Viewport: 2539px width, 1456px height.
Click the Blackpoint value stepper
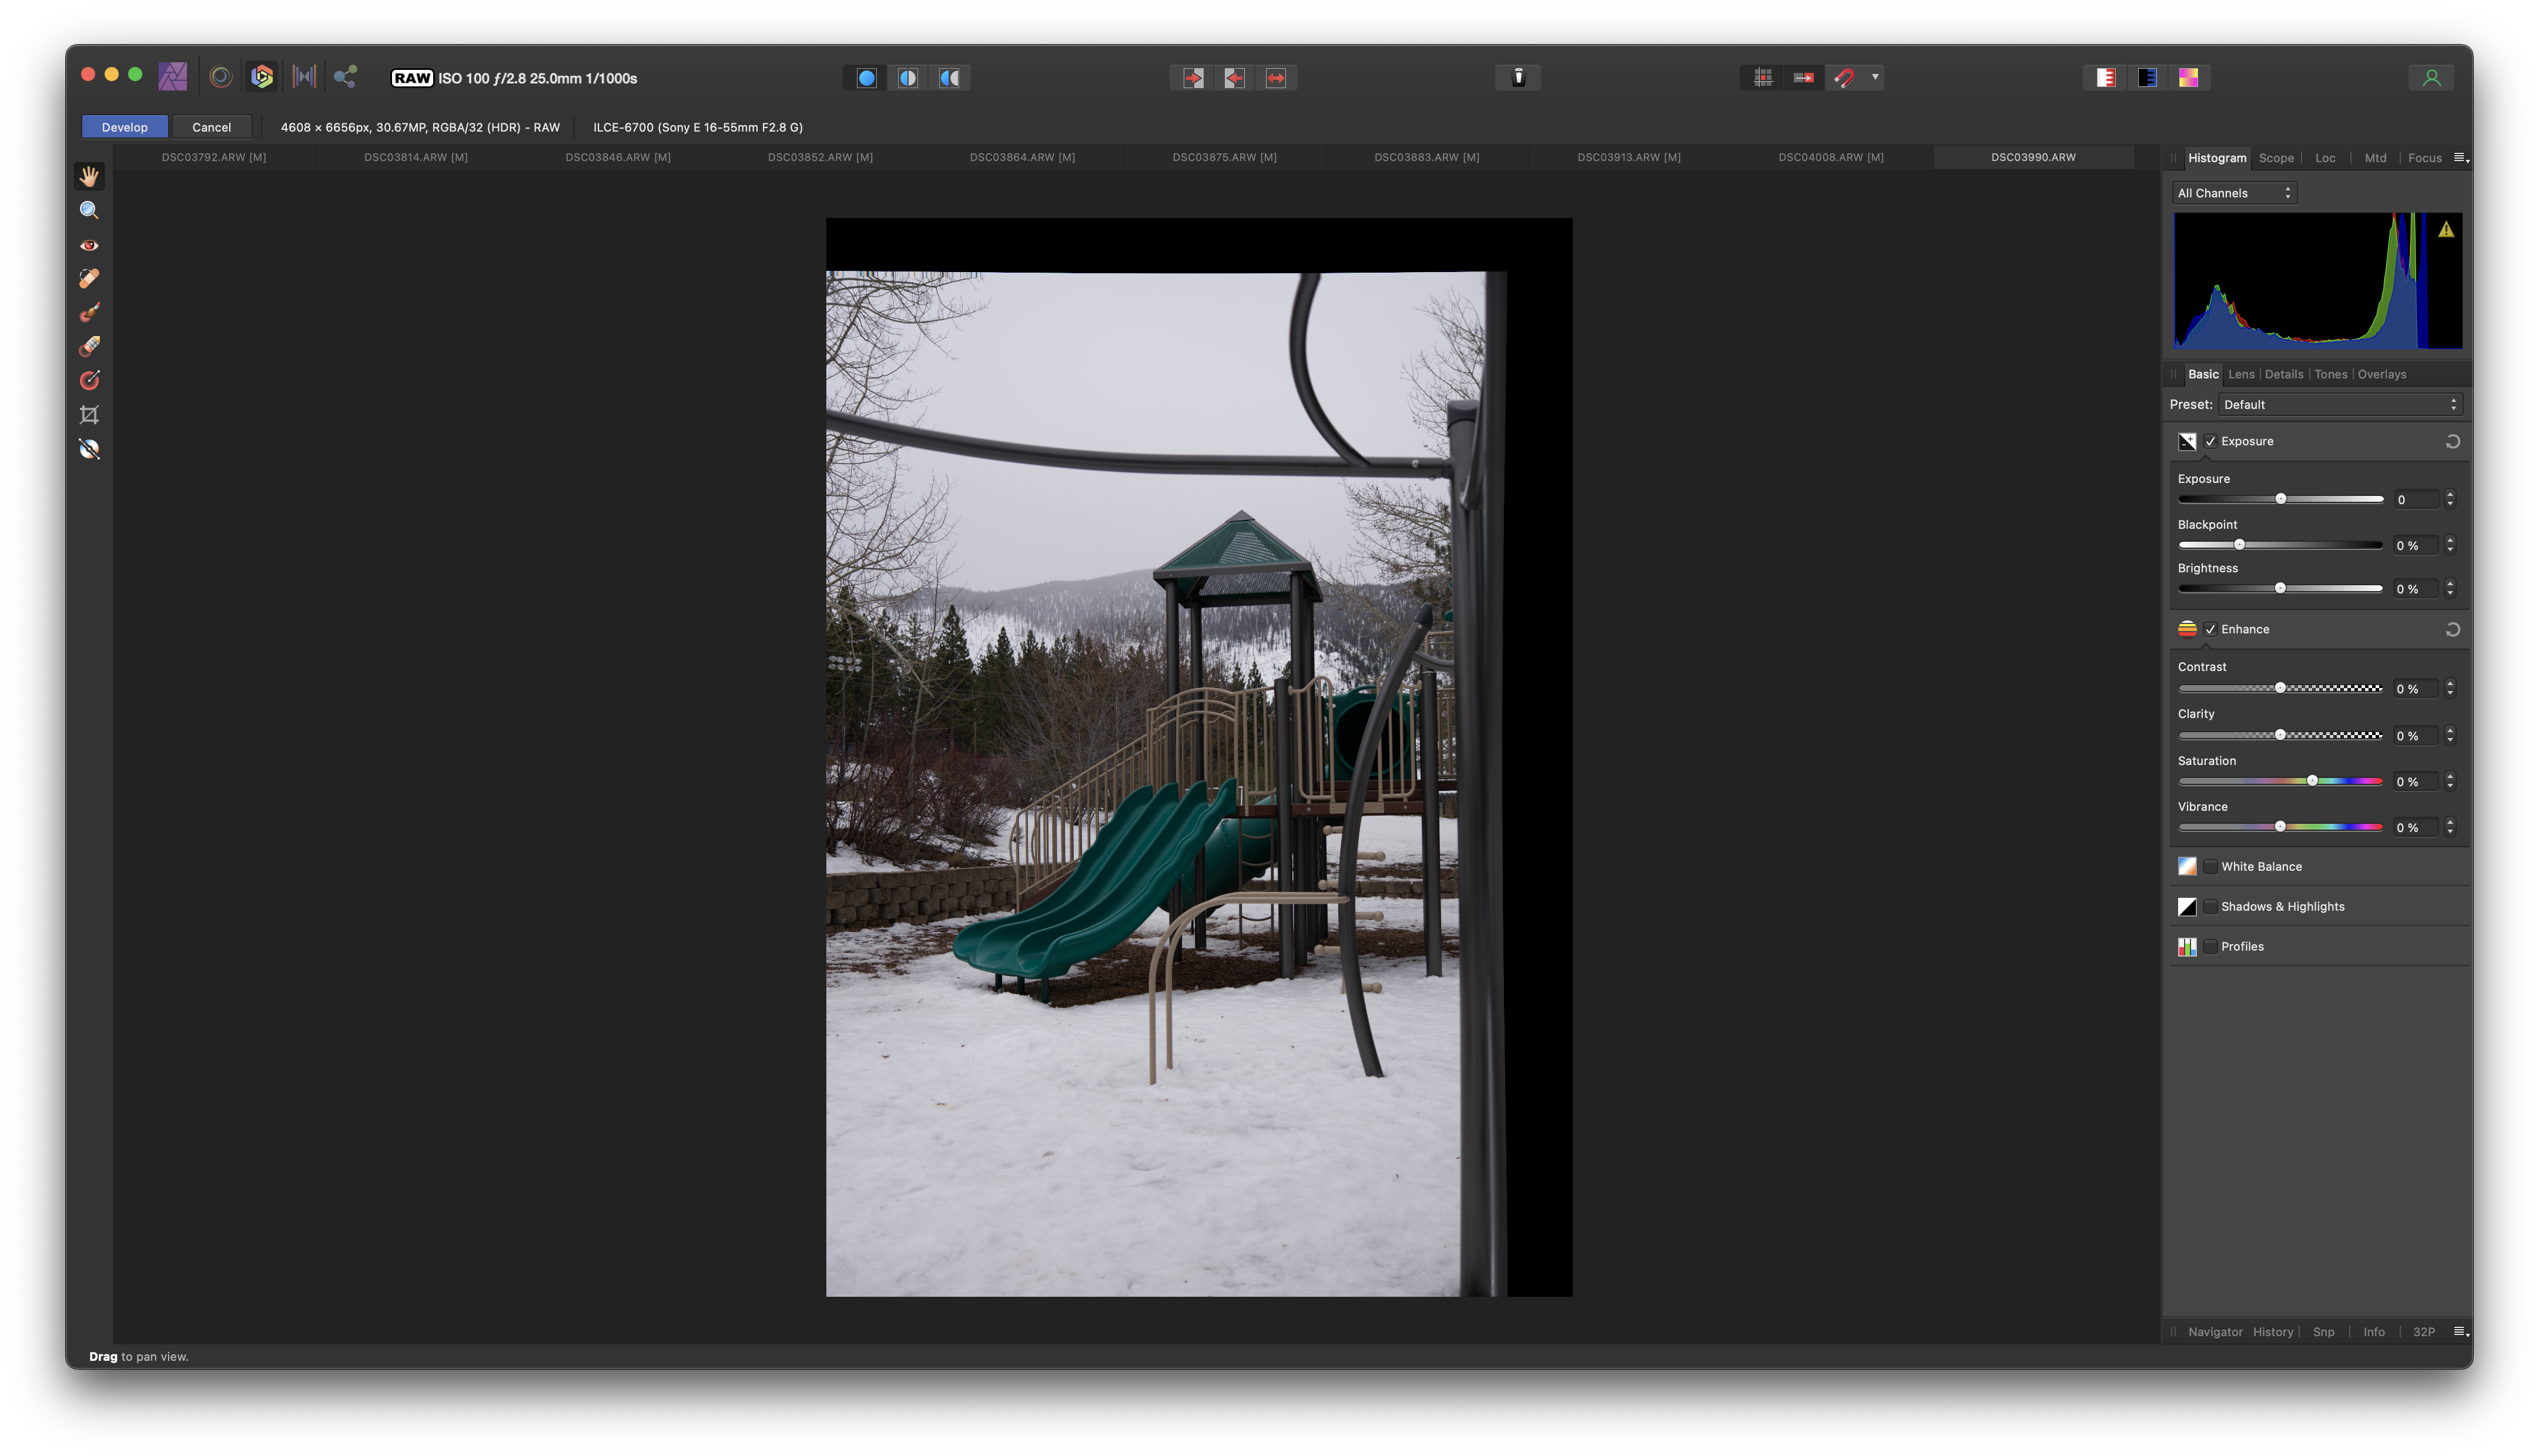pos(2450,545)
